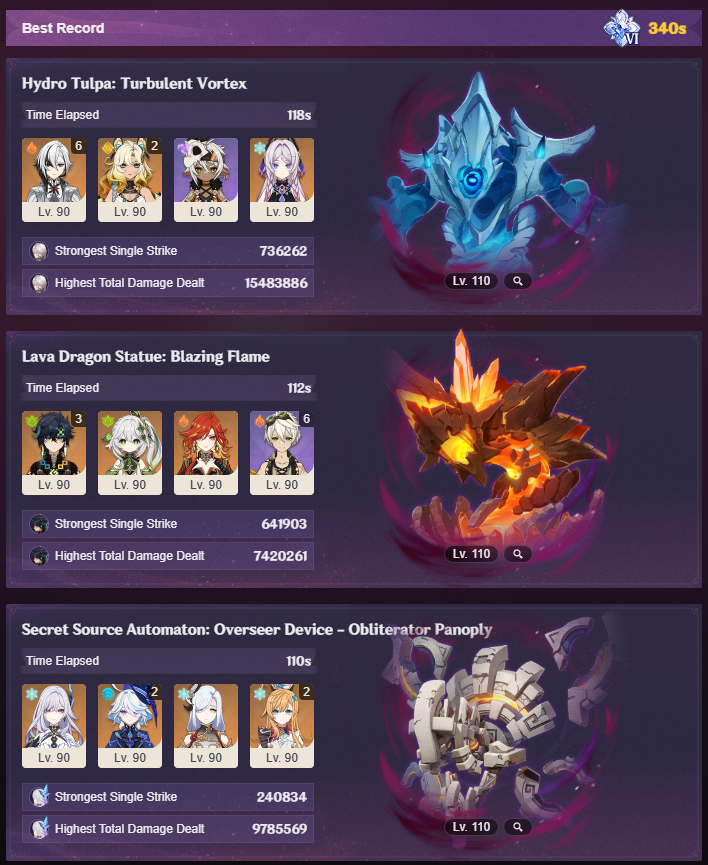
Task: Click the difficulty VI star emblem
Action: click(x=622, y=28)
